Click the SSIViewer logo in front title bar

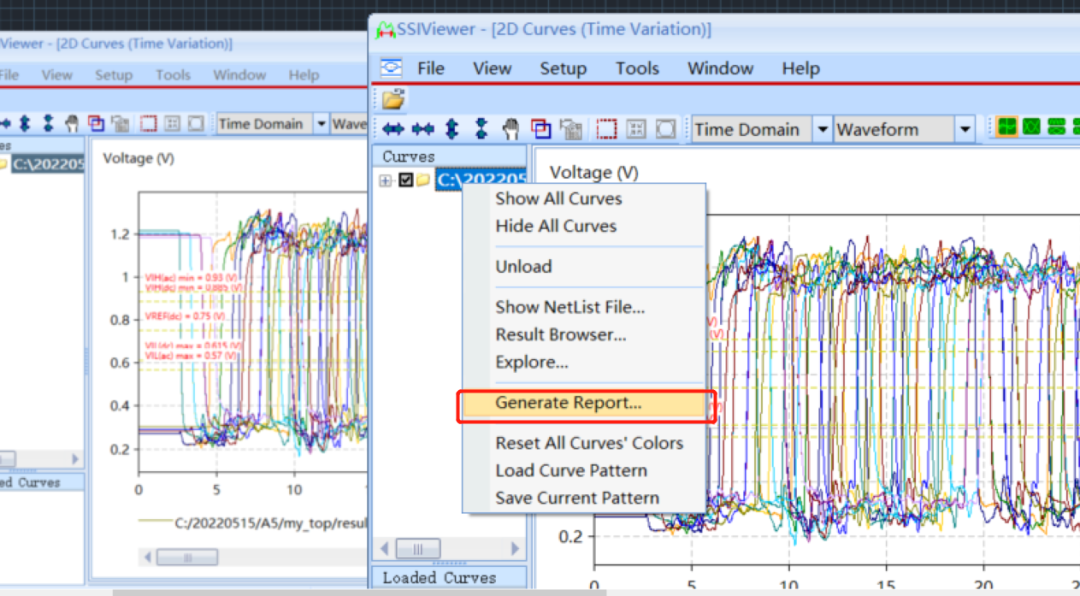[385, 30]
